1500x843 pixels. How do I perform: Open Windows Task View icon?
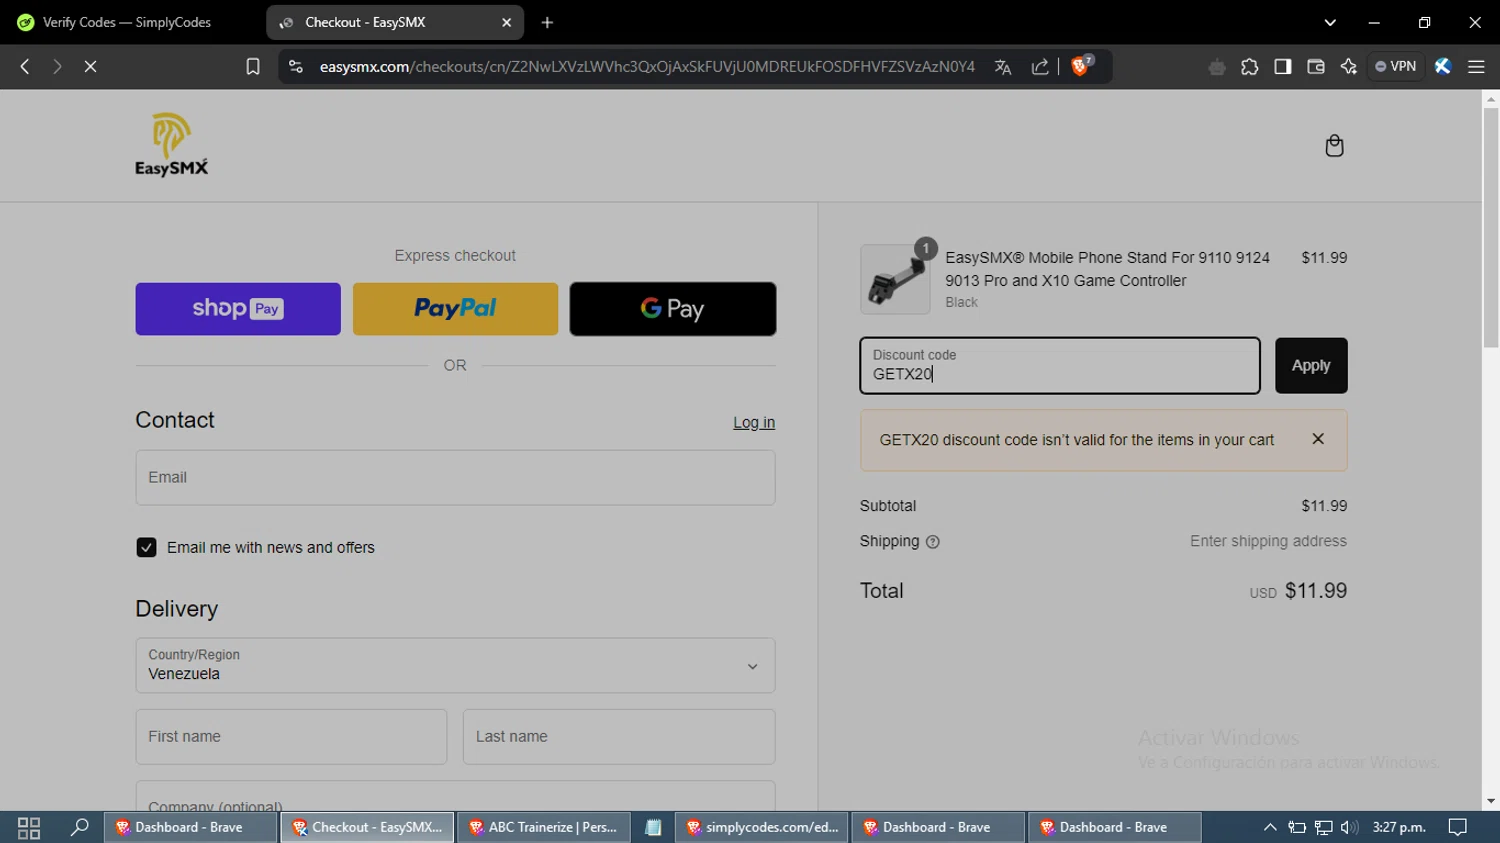click(x=29, y=828)
